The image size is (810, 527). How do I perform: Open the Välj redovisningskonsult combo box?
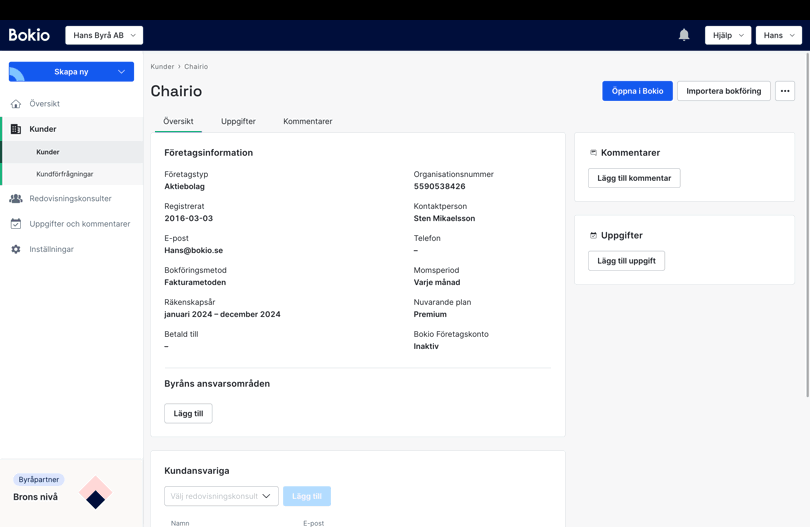(221, 496)
